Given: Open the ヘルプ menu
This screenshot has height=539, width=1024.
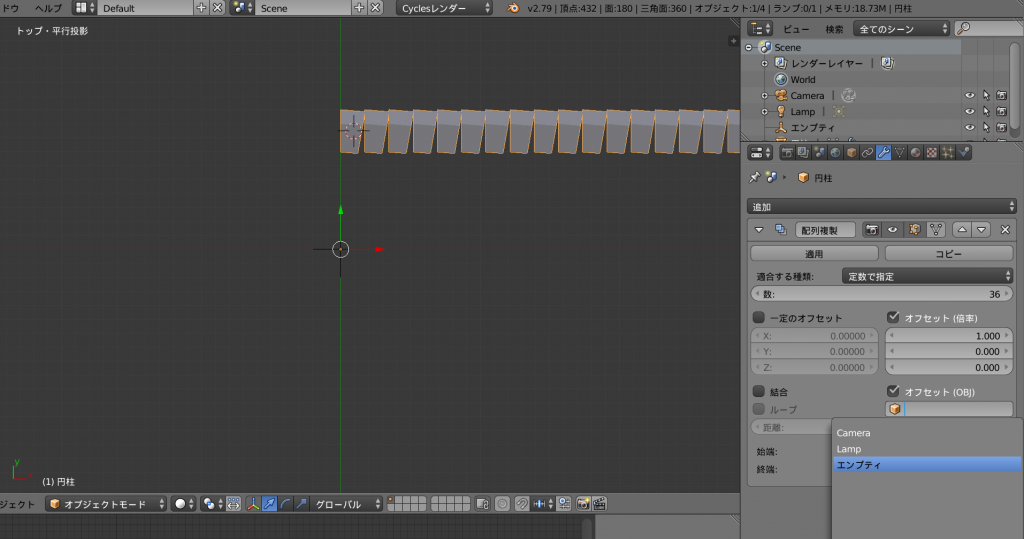Looking at the screenshot, I should click(x=48, y=8).
